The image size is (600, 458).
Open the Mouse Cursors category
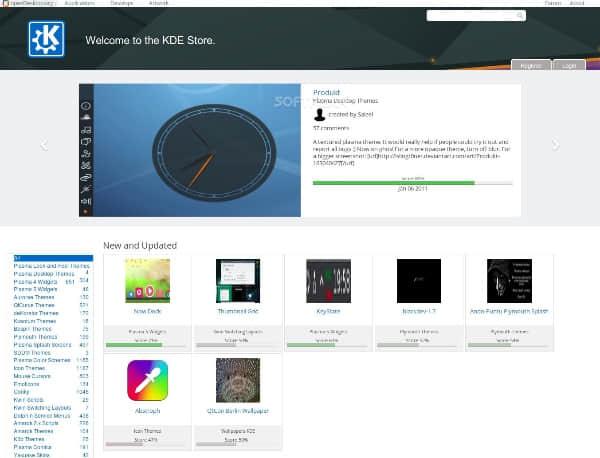click(29, 374)
